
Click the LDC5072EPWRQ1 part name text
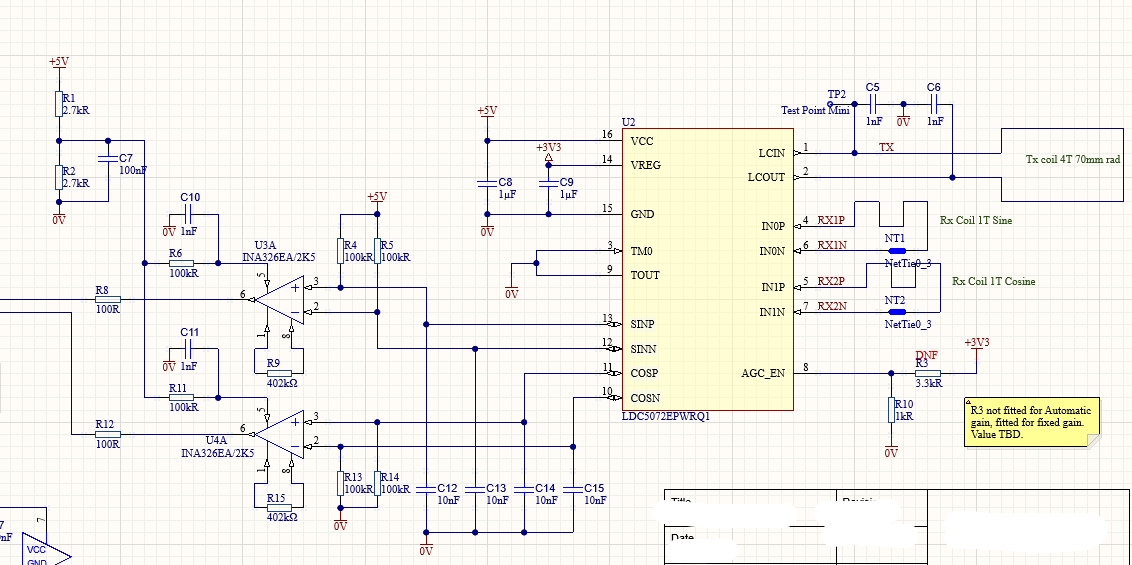[x=666, y=417]
